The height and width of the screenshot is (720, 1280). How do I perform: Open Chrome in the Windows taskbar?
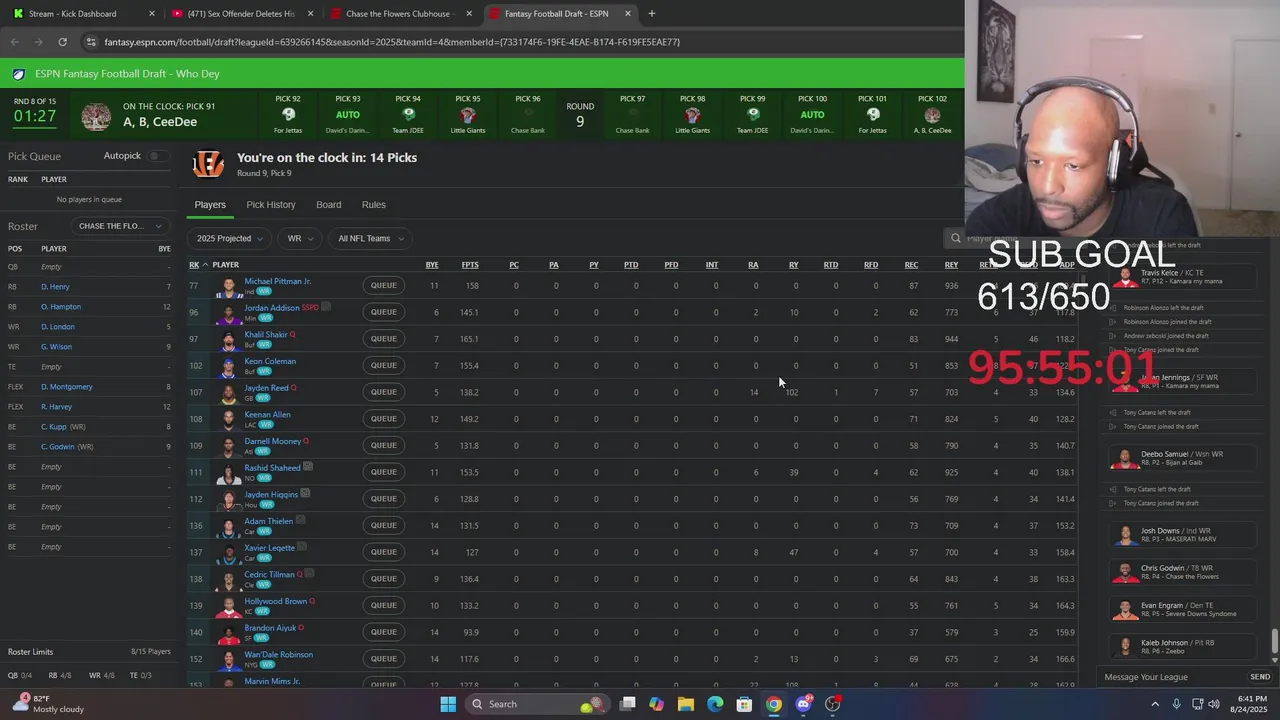click(774, 704)
